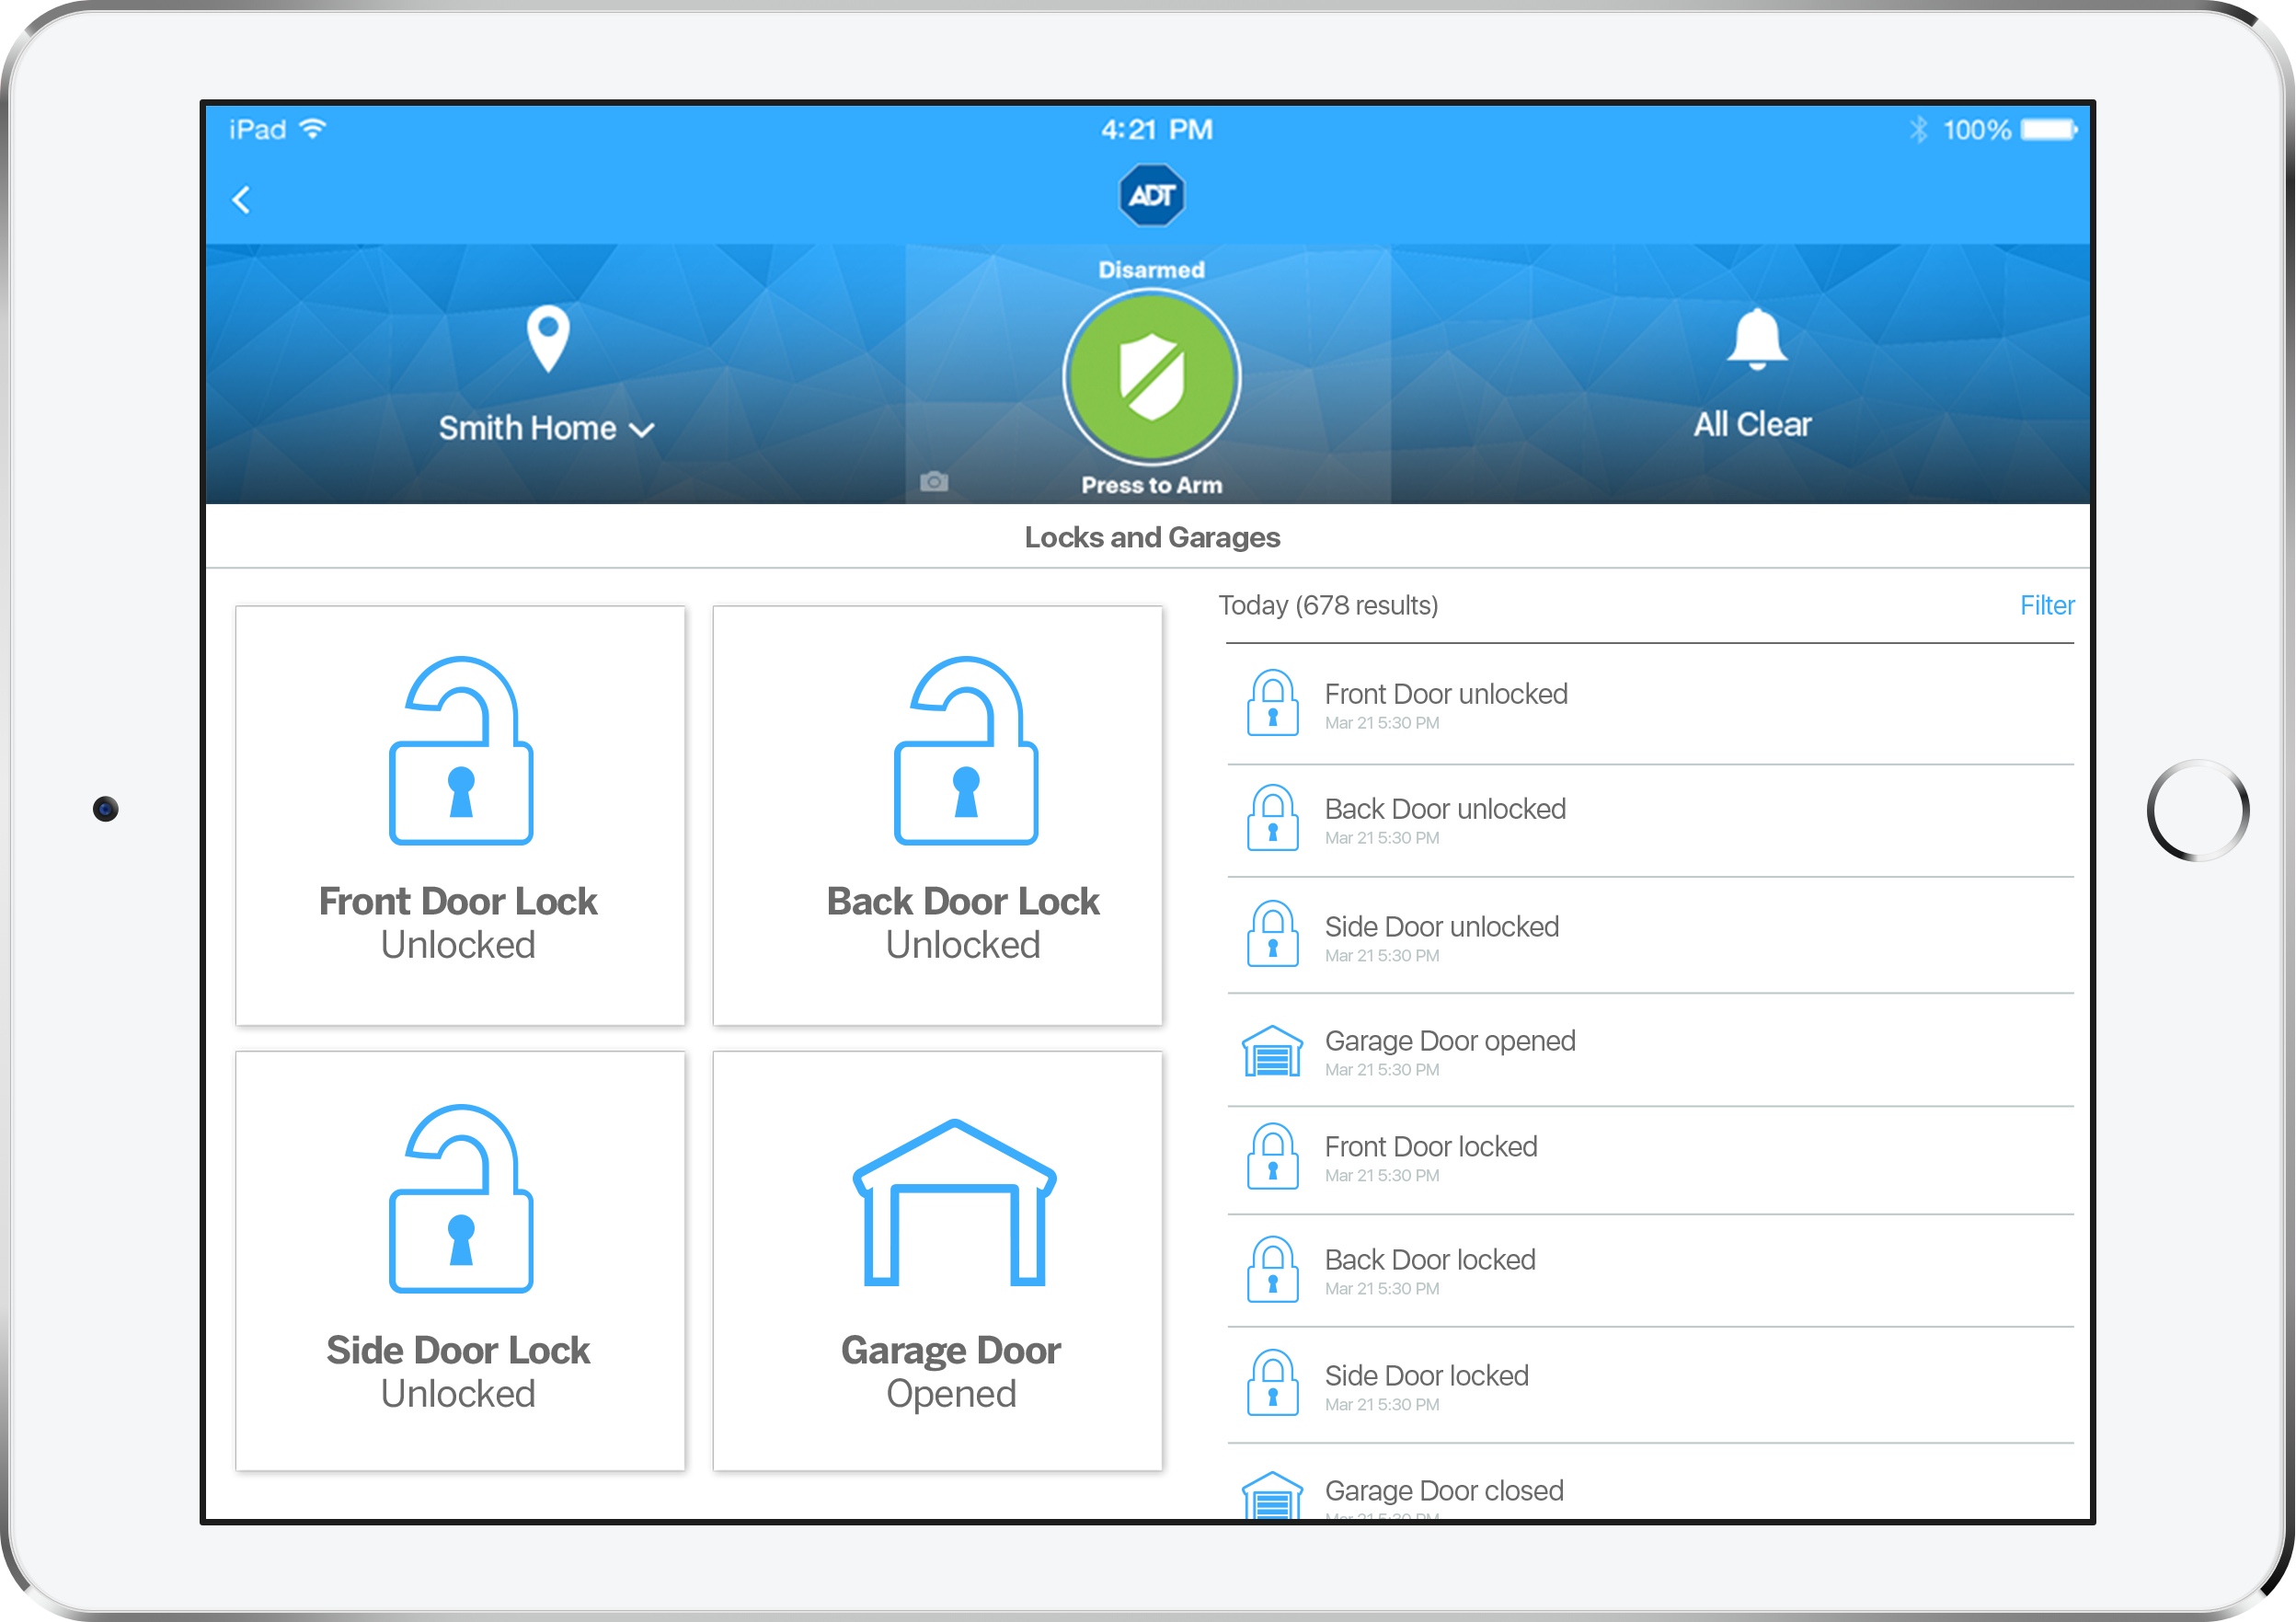2296x1622 pixels.
Task: Tap the Press to Arm label
Action: (1151, 485)
